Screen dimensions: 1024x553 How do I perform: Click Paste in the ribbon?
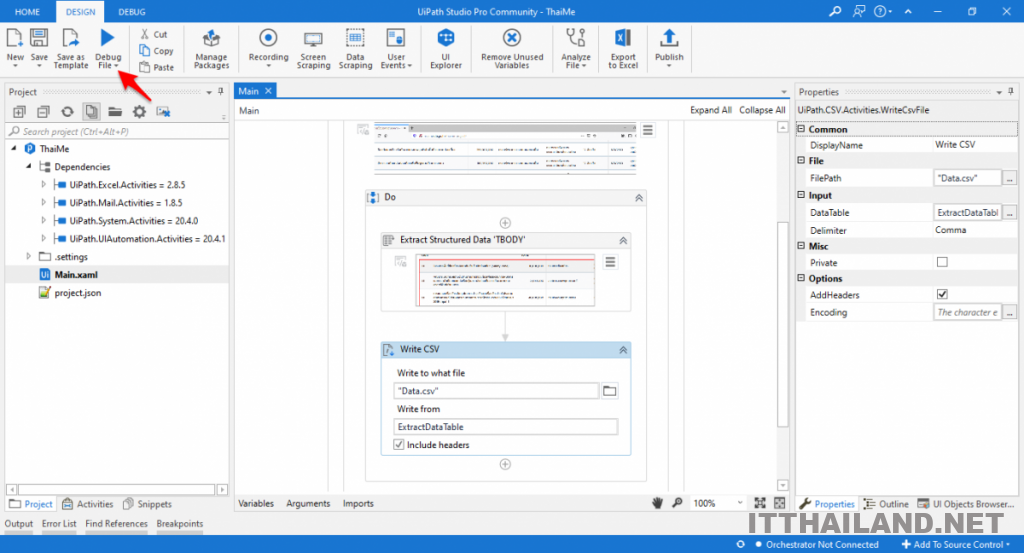coord(157,67)
